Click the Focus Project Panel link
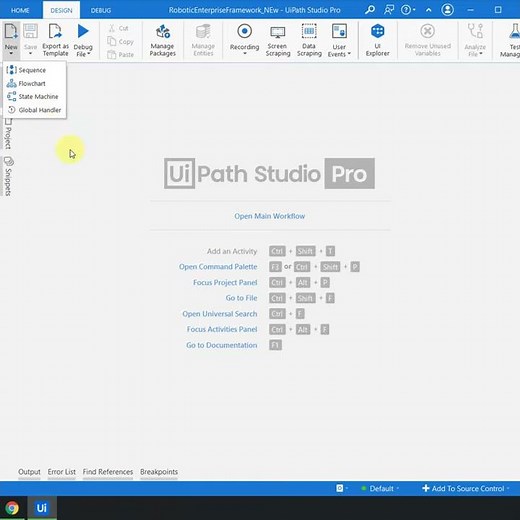This screenshot has height=520, width=520. coord(225,282)
